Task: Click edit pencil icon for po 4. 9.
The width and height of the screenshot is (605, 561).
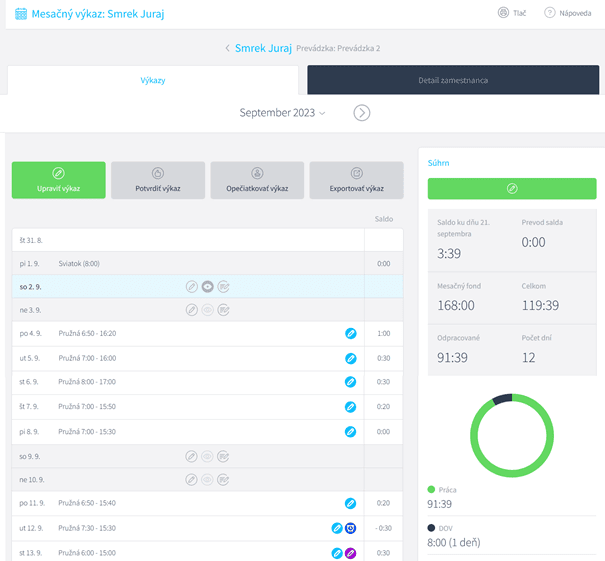Action: pos(351,333)
